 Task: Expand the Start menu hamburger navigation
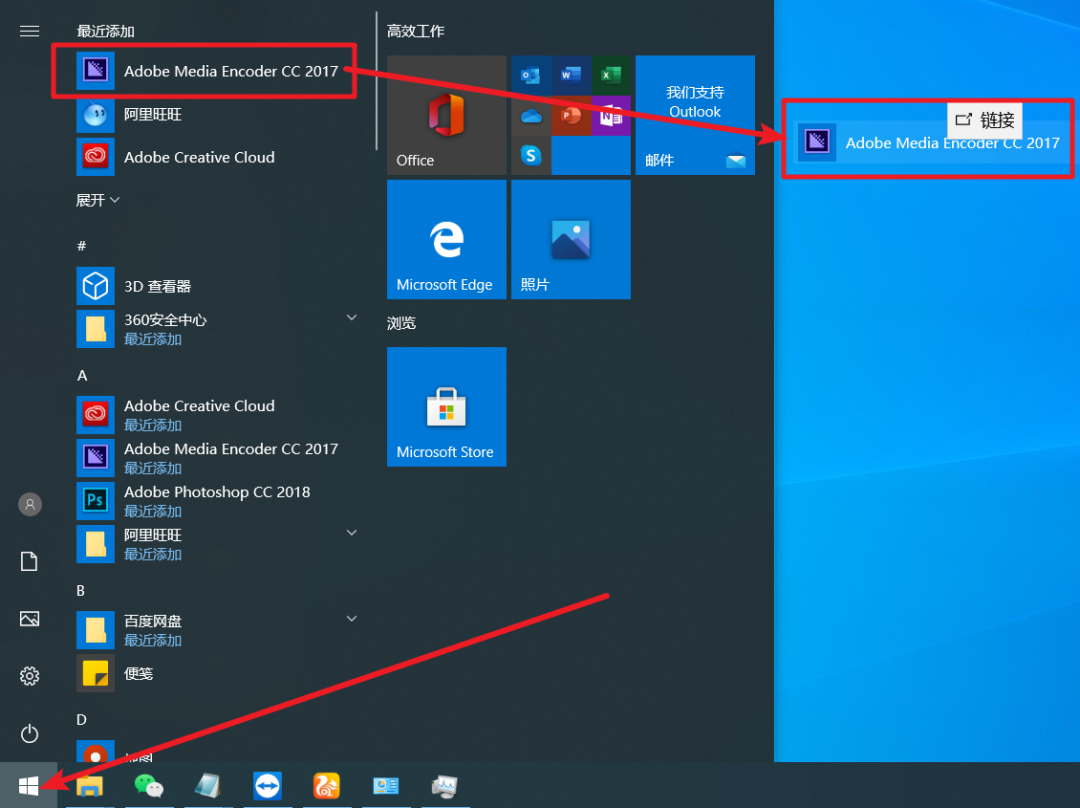click(30, 31)
